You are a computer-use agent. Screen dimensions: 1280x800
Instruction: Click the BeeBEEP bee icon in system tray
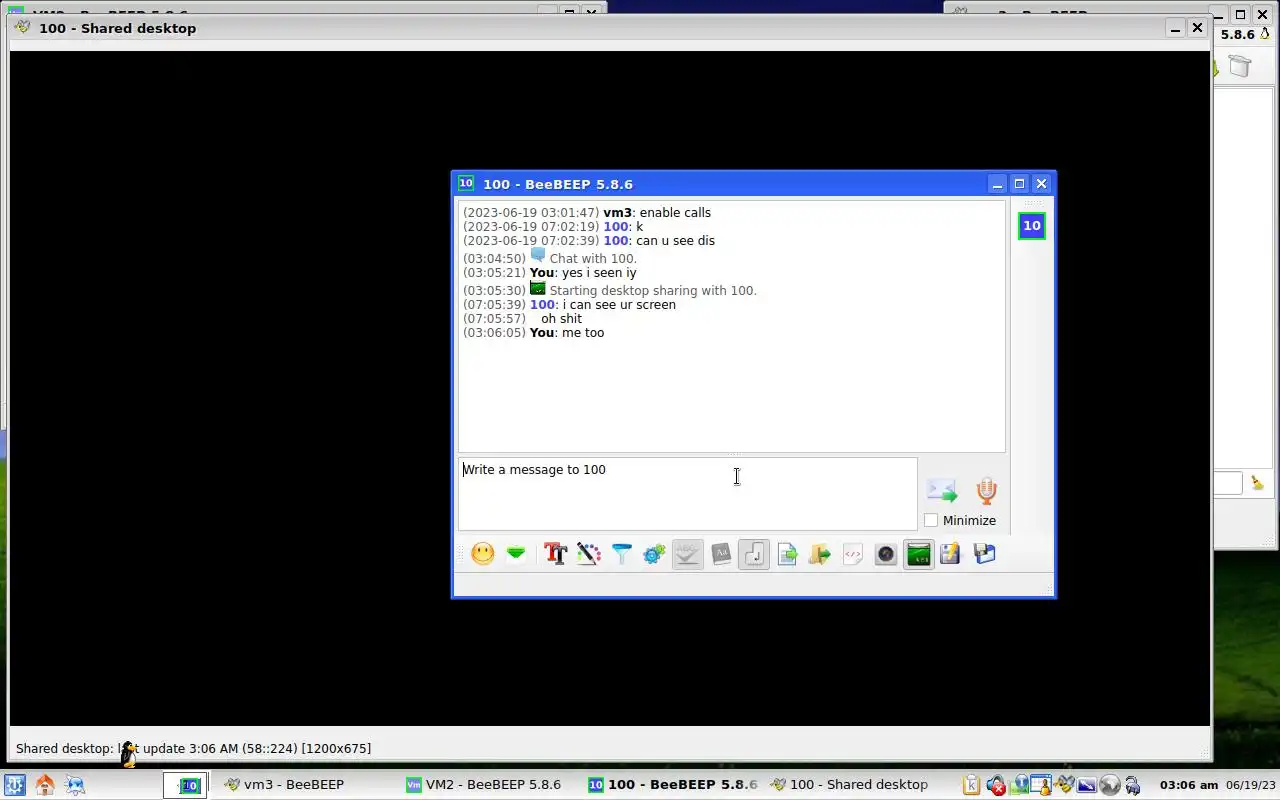(1064, 785)
